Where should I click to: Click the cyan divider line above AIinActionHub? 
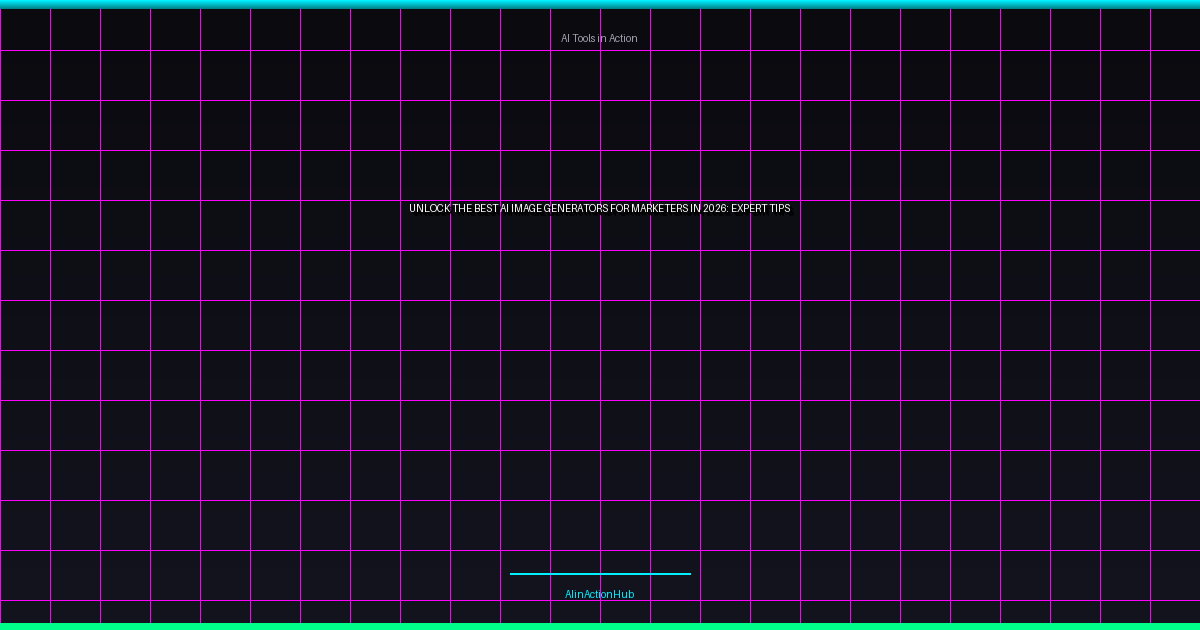point(600,574)
